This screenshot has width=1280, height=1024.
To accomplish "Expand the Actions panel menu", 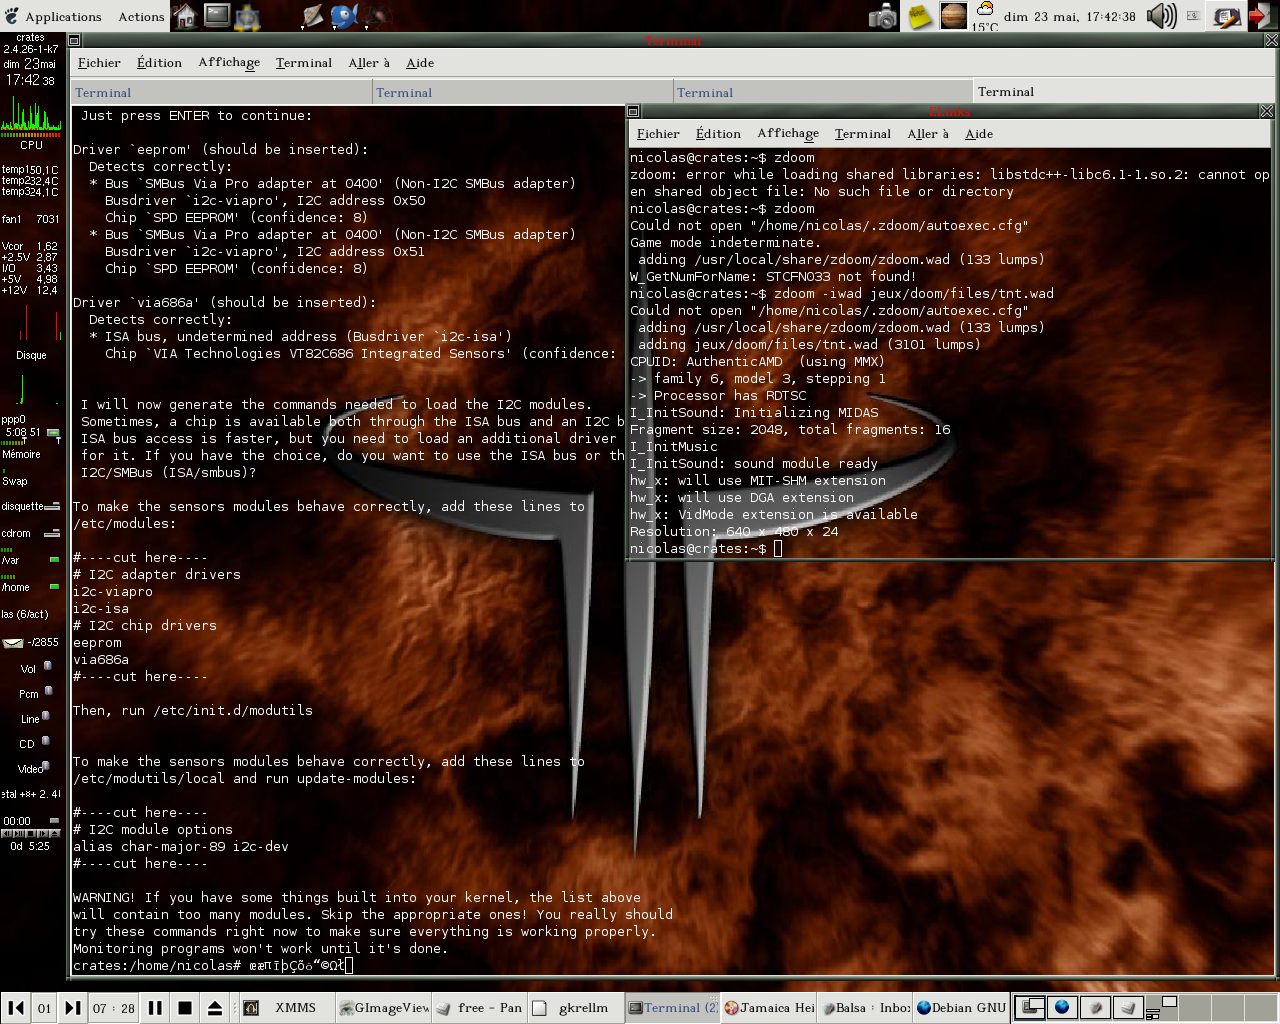I will (141, 16).
